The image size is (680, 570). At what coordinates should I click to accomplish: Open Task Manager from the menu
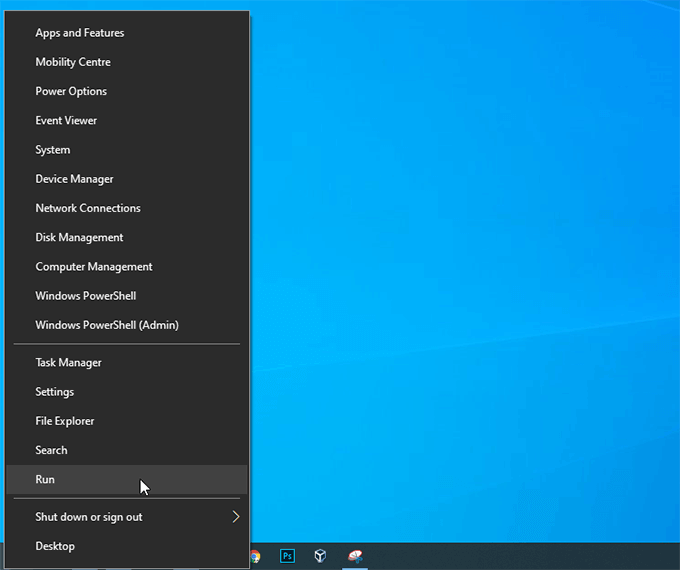click(68, 363)
